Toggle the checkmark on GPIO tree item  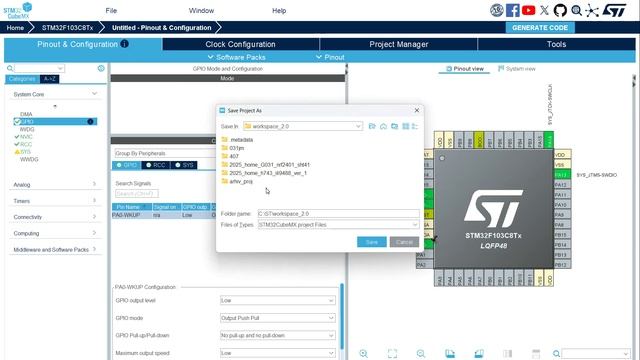coord(17,122)
